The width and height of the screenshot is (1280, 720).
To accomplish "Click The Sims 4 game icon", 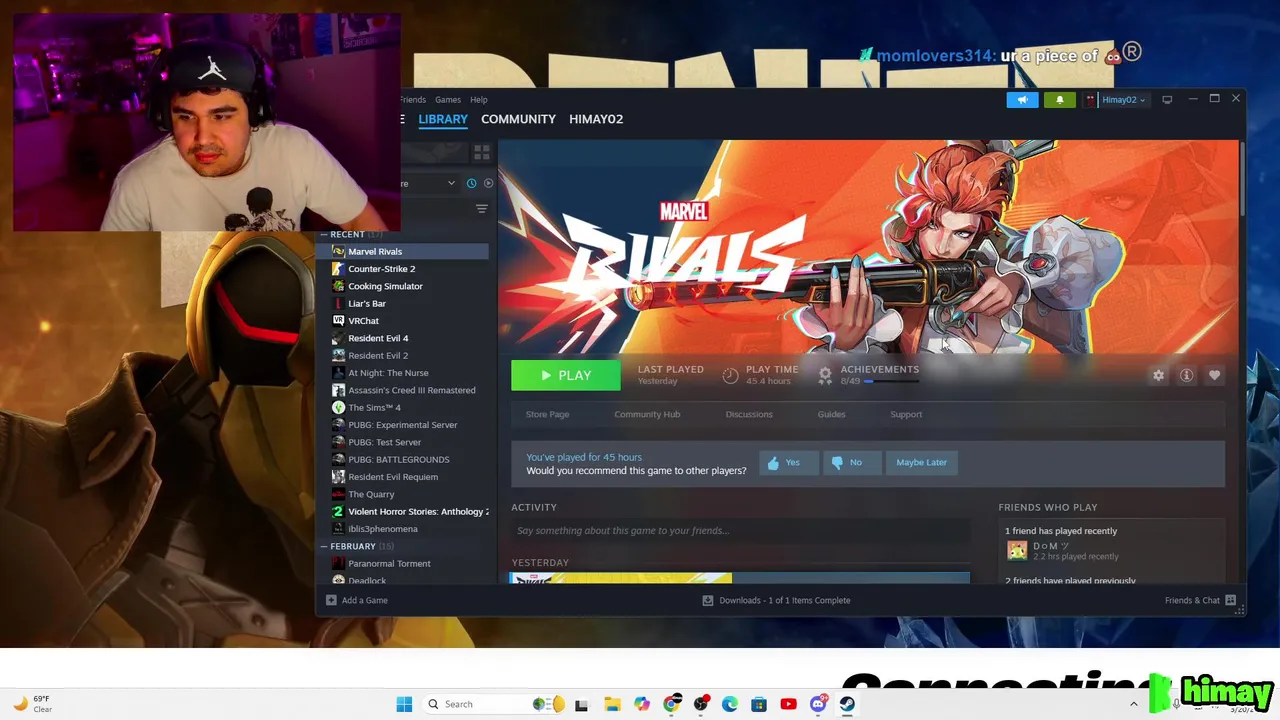I will click(338, 407).
